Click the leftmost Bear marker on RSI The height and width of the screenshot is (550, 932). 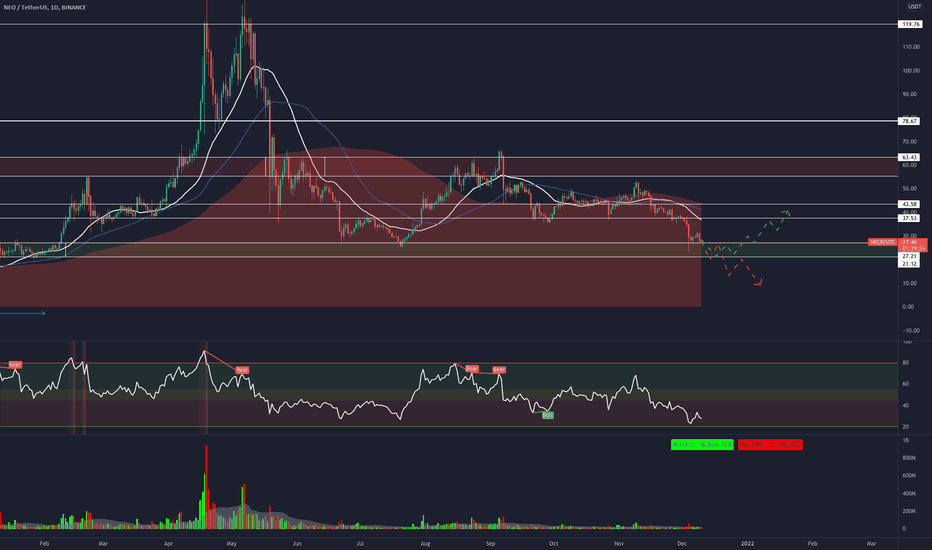coord(15,364)
